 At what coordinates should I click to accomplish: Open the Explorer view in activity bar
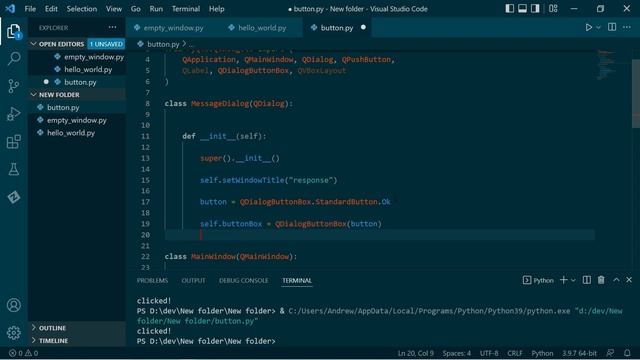pos(13,31)
